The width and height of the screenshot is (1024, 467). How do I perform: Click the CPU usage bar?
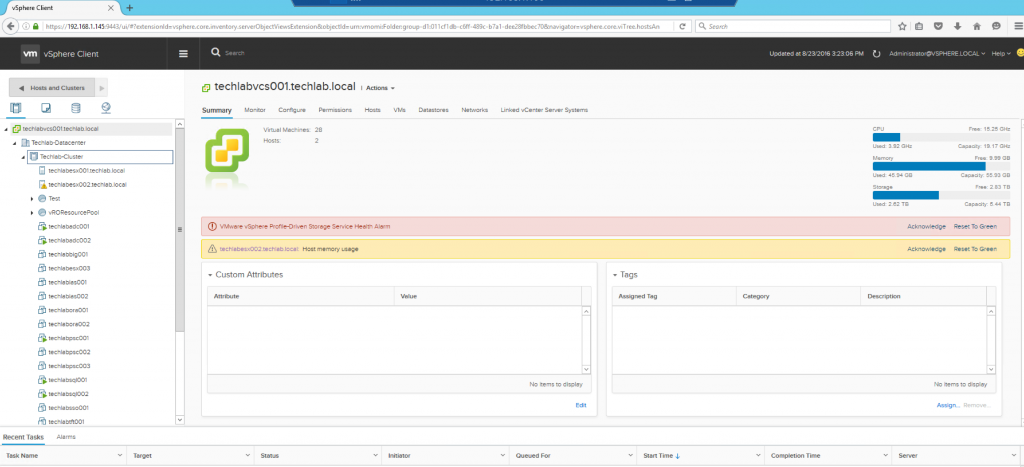point(941,137)
